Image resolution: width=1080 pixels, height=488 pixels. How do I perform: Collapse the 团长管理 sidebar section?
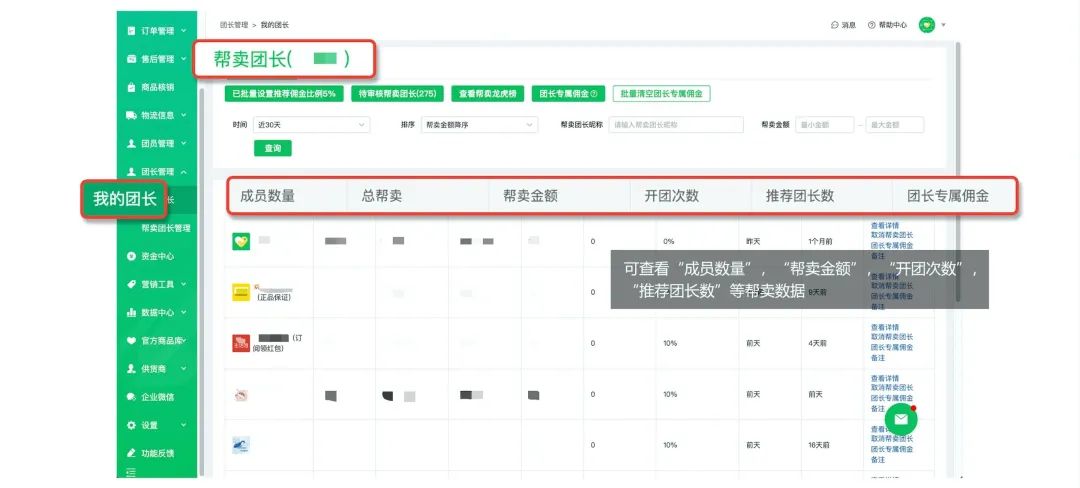(x=184, y=172)
